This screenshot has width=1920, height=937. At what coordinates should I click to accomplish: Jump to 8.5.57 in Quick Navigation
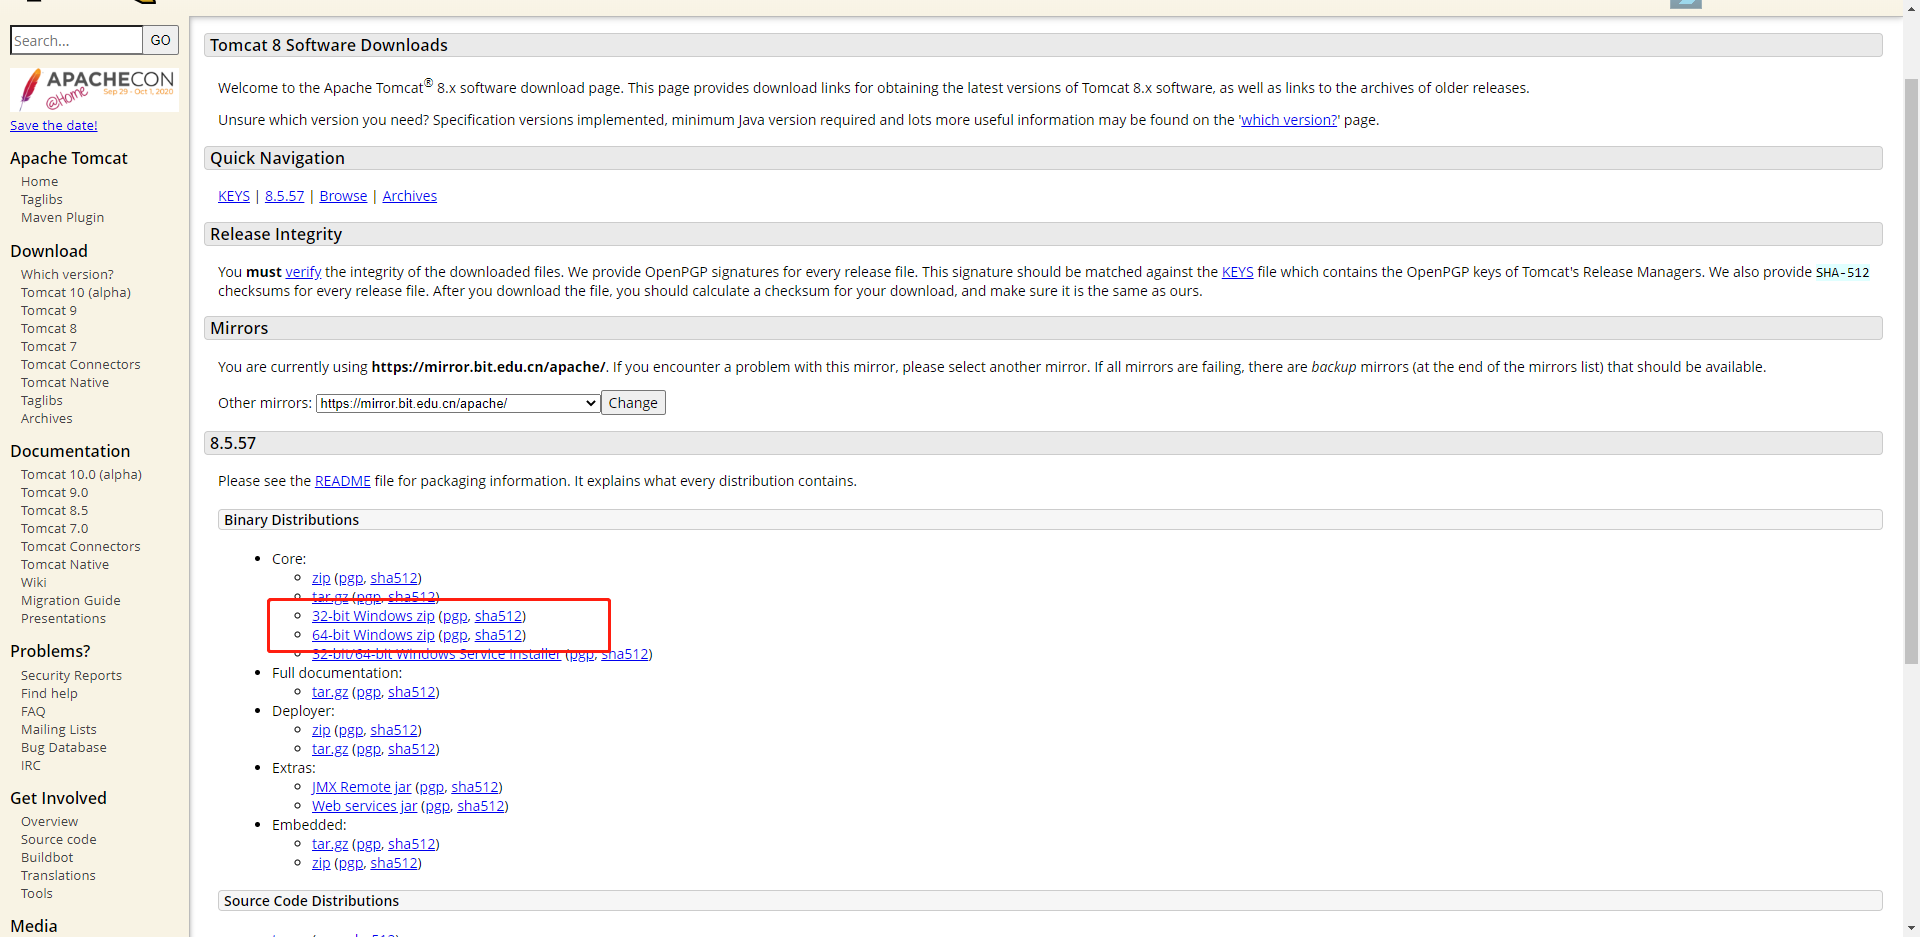(x=284, y=196)
